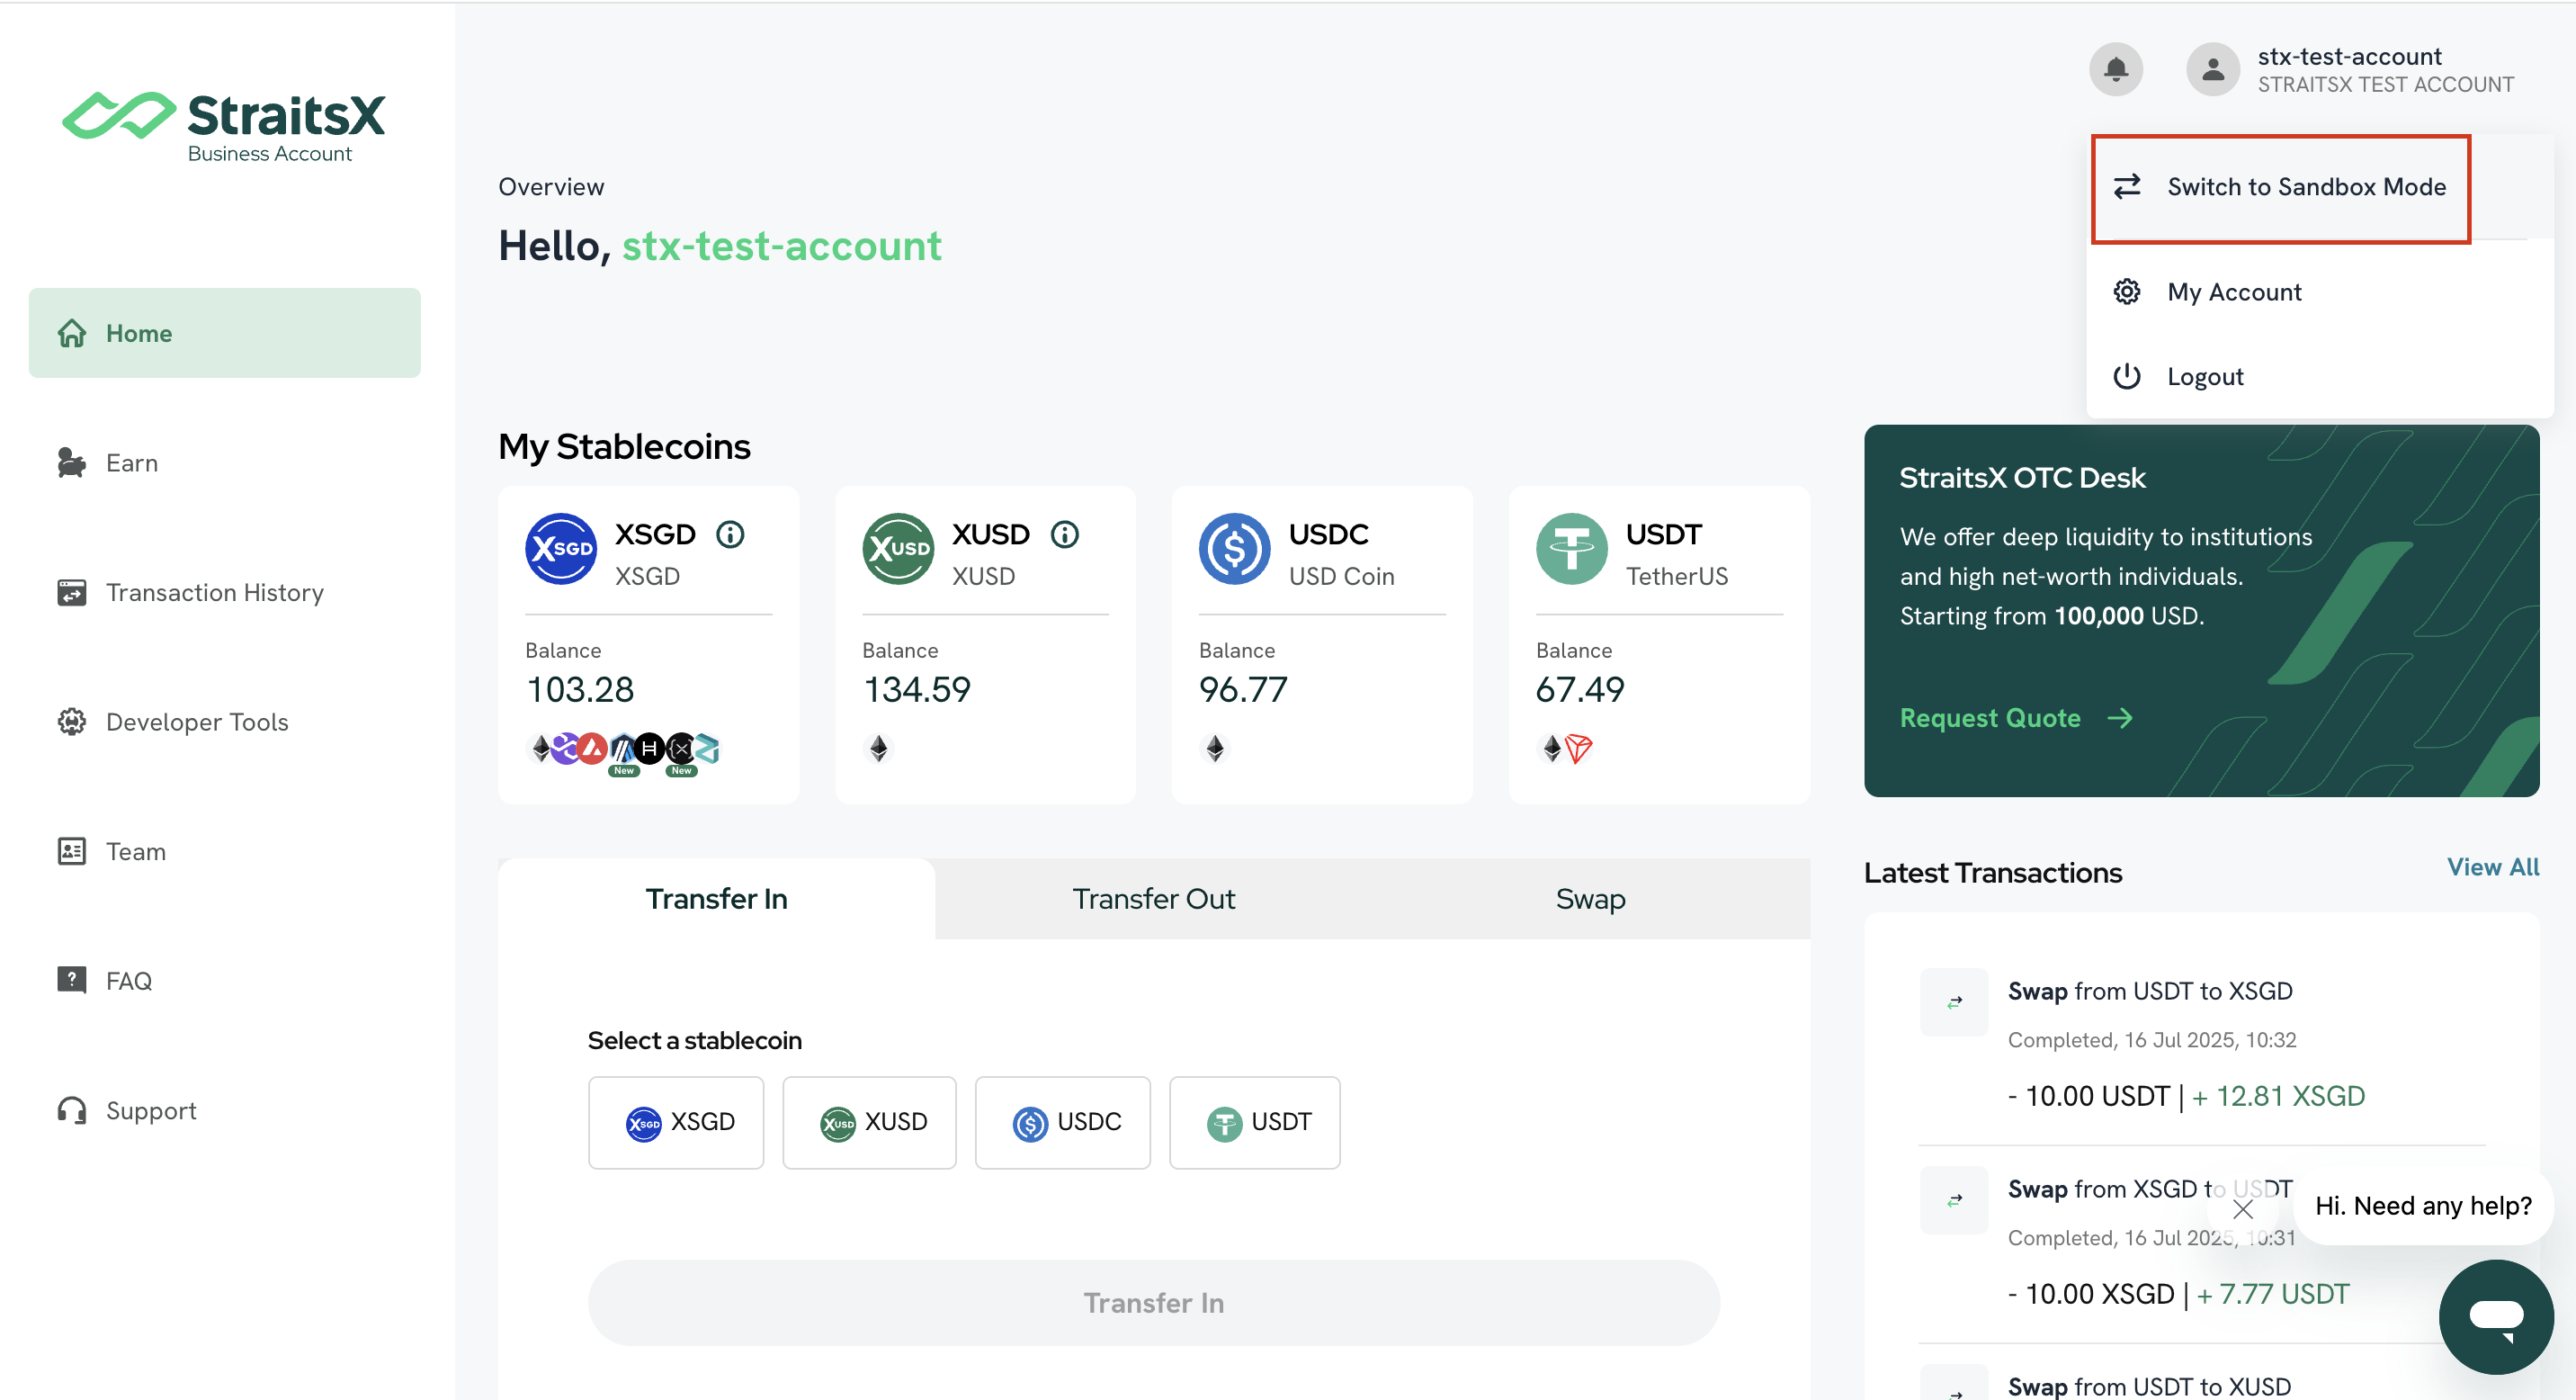Click the XSGD balance 103.28
The image size is (2576, 1400).
[x=580, y=689]
